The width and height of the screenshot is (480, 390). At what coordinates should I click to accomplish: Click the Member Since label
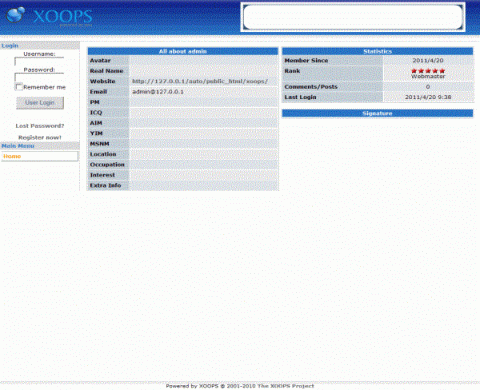[x=306, y=60]
